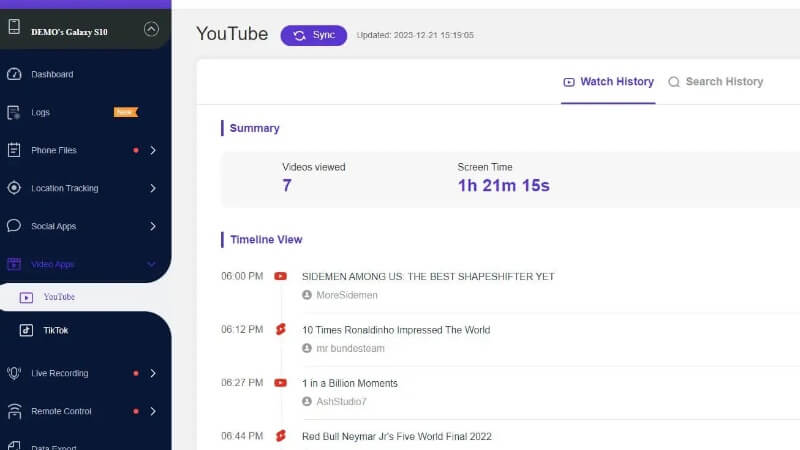Click the Shorts icon at 06:12 PM entry
800x450 pixels.
(280, 330)
